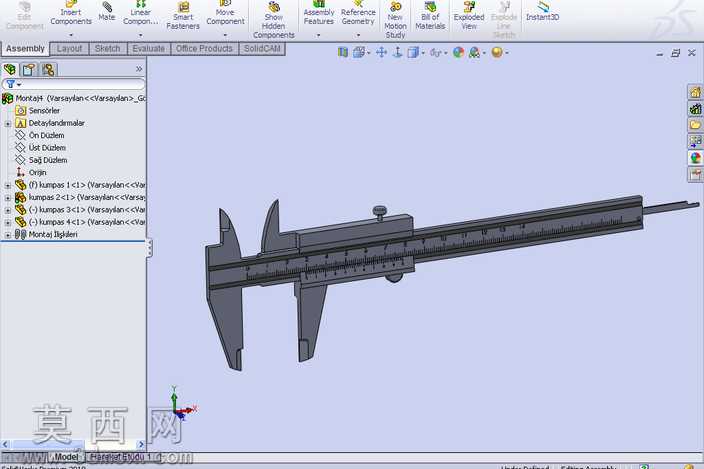This screenshot has height=469, width=704.
Task: Click Show Hidden Components
Action: [273, 20]
